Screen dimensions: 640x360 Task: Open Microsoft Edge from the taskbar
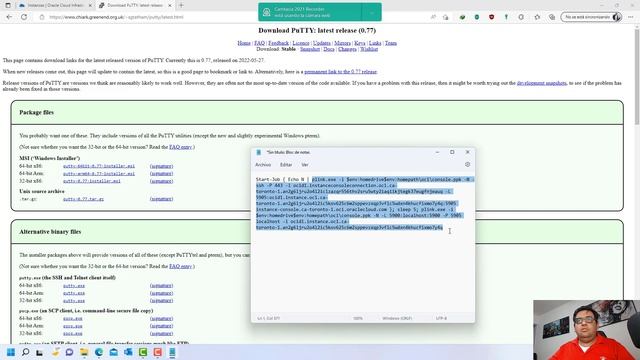coord(99,352)
